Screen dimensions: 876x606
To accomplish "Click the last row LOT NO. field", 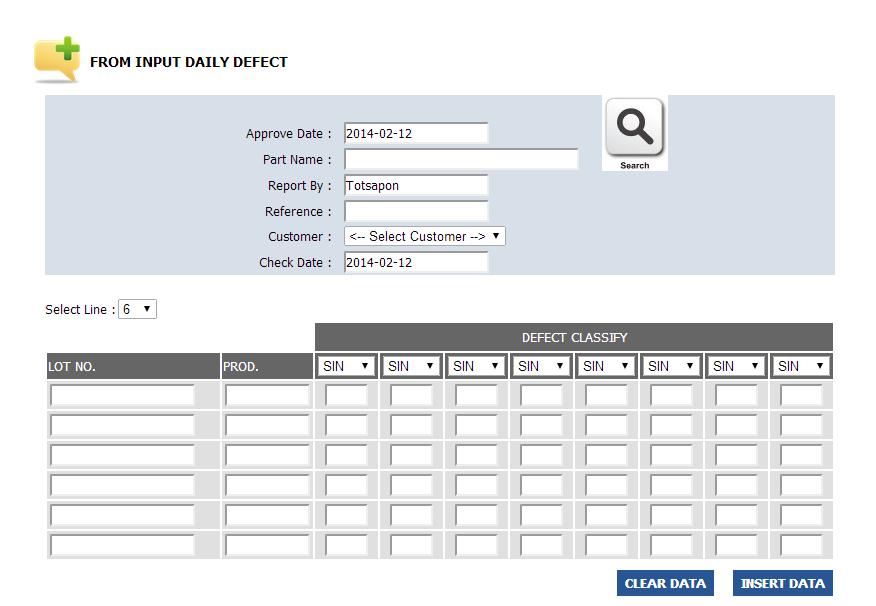I will coord(122,546).
